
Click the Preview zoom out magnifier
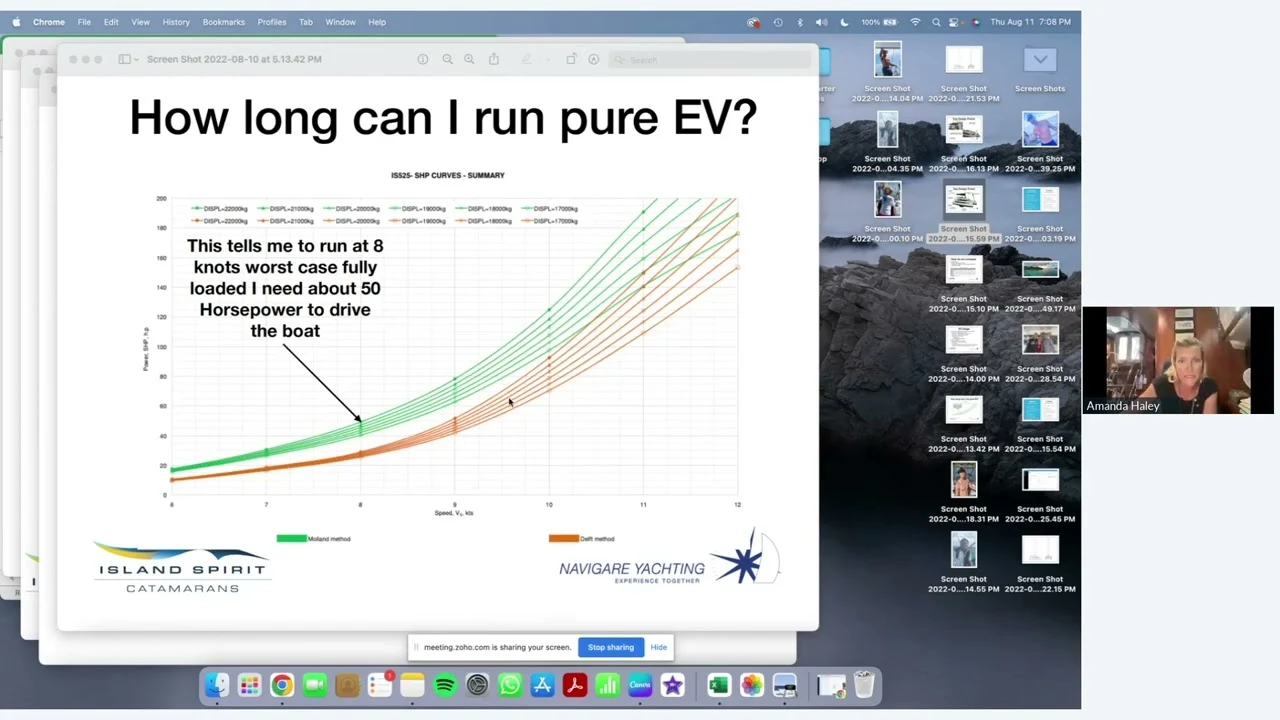click(x=447, y=60)
